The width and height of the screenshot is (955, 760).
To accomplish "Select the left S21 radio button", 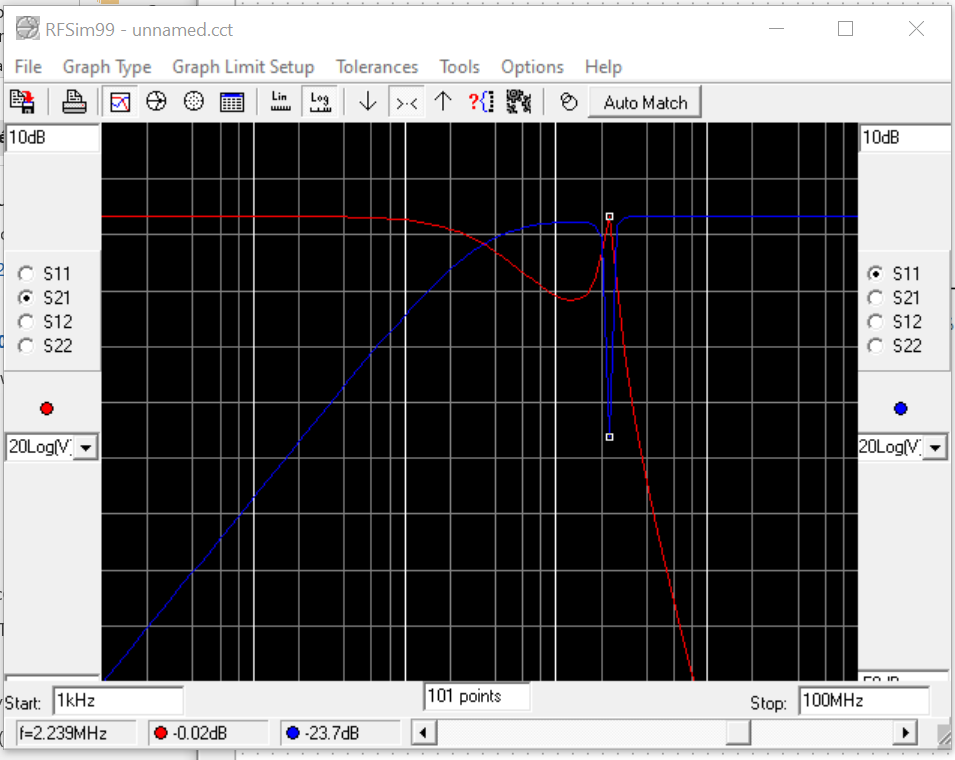I will (26, 298).
